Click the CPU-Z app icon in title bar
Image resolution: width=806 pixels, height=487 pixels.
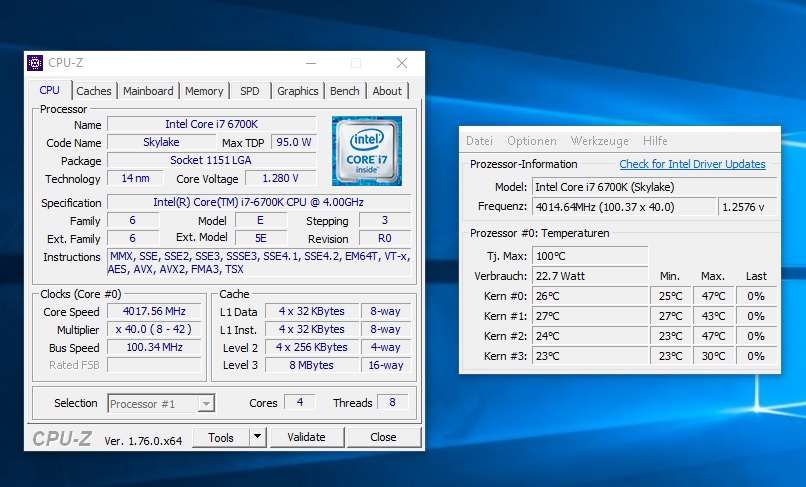point(35,63)
